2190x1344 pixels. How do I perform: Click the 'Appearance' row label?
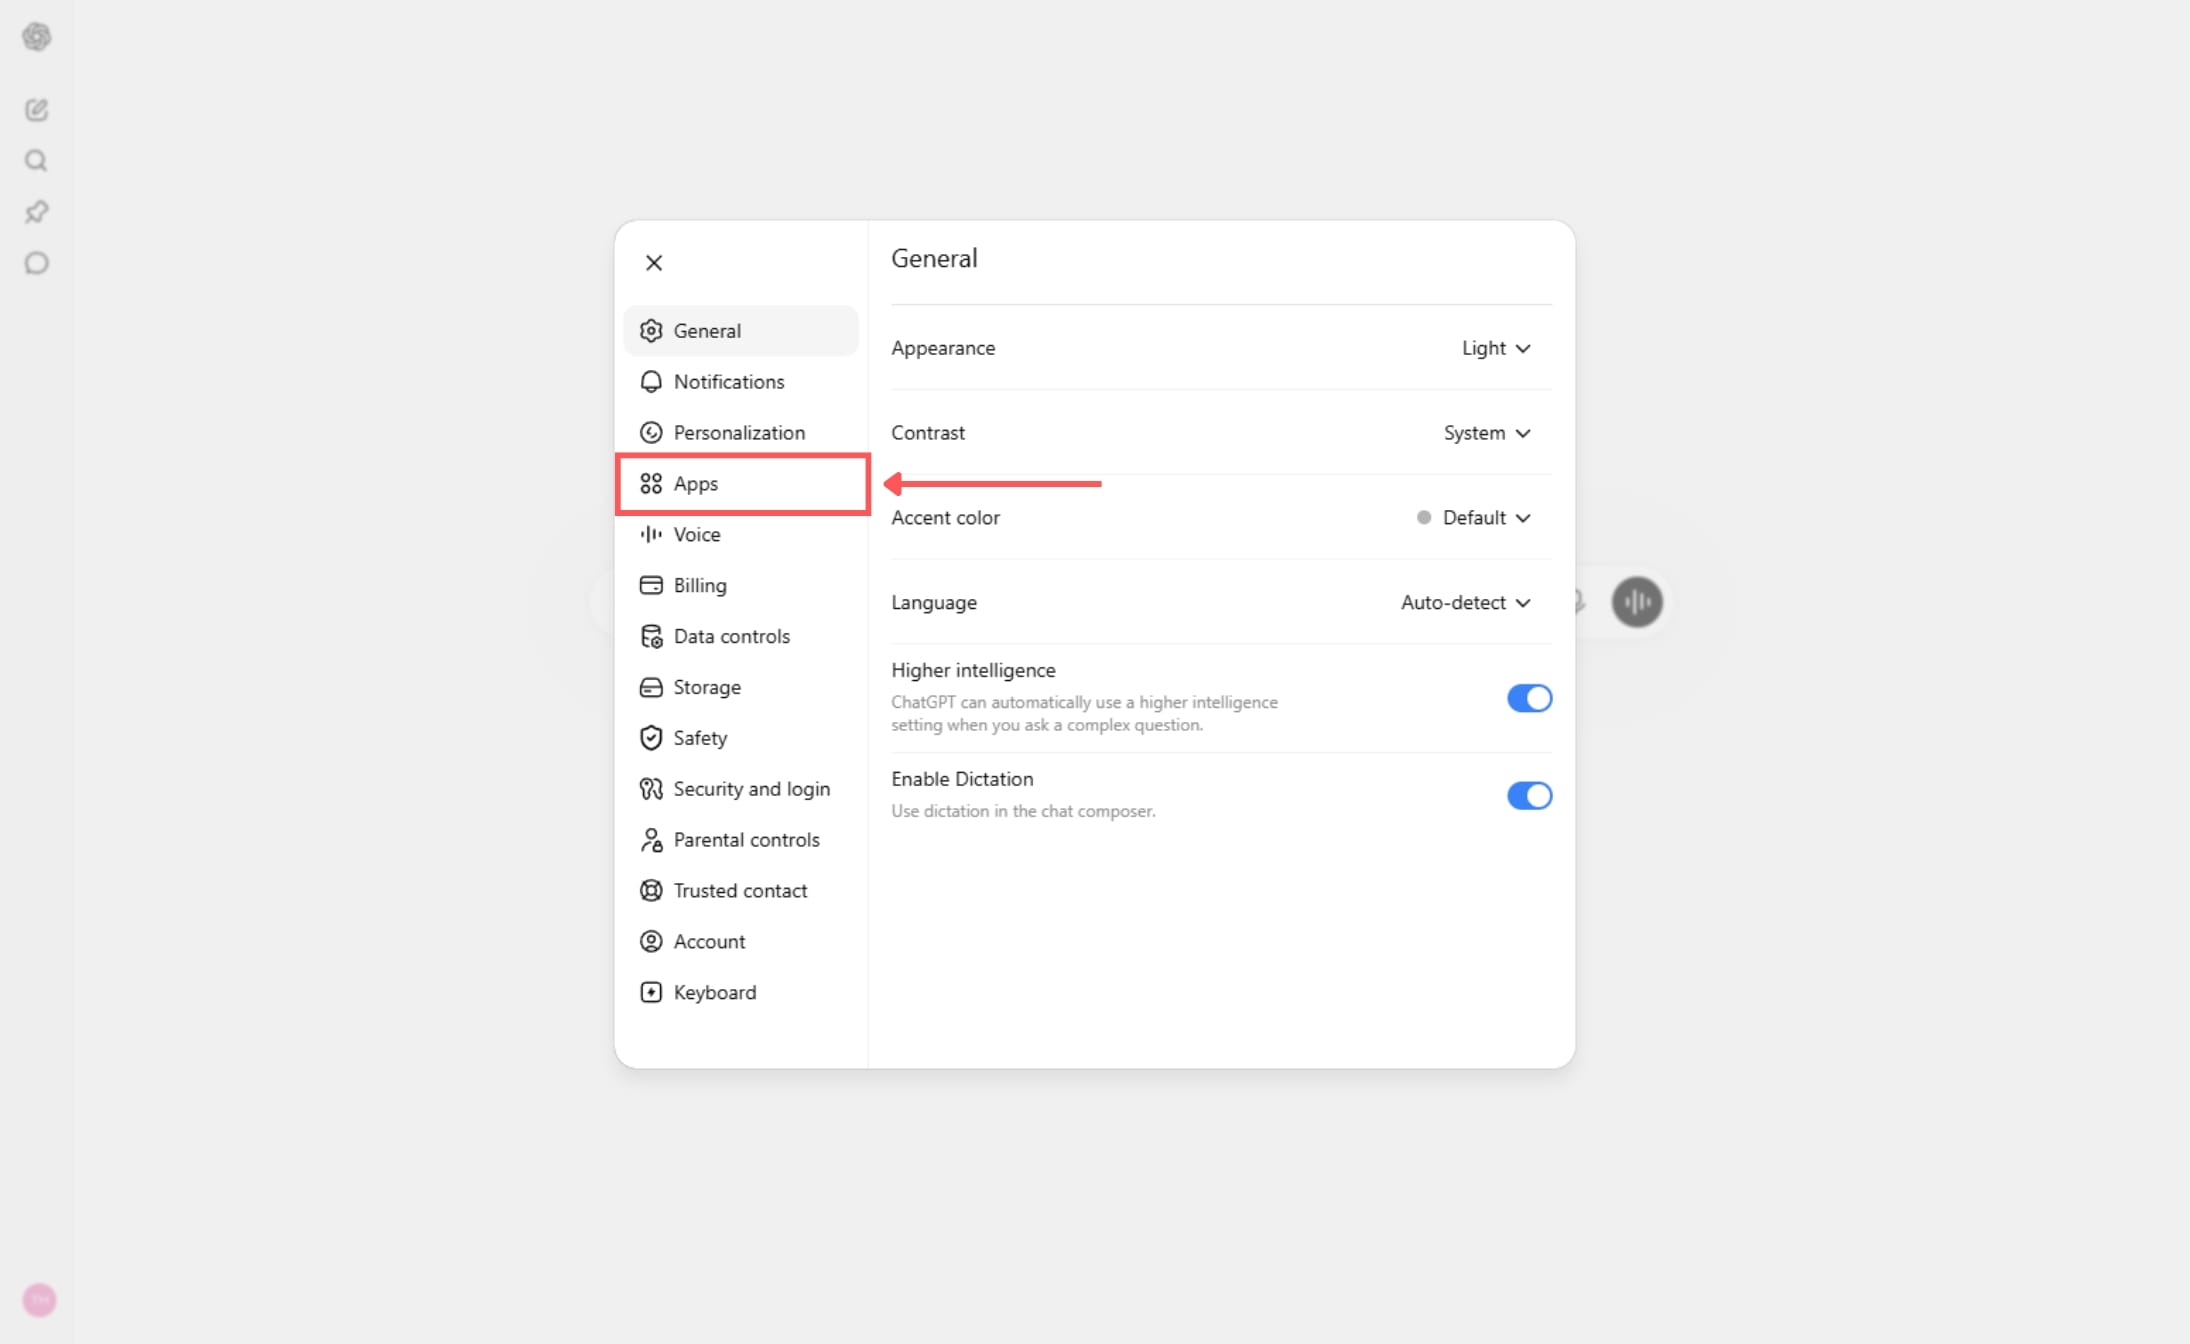click(943, 348)
